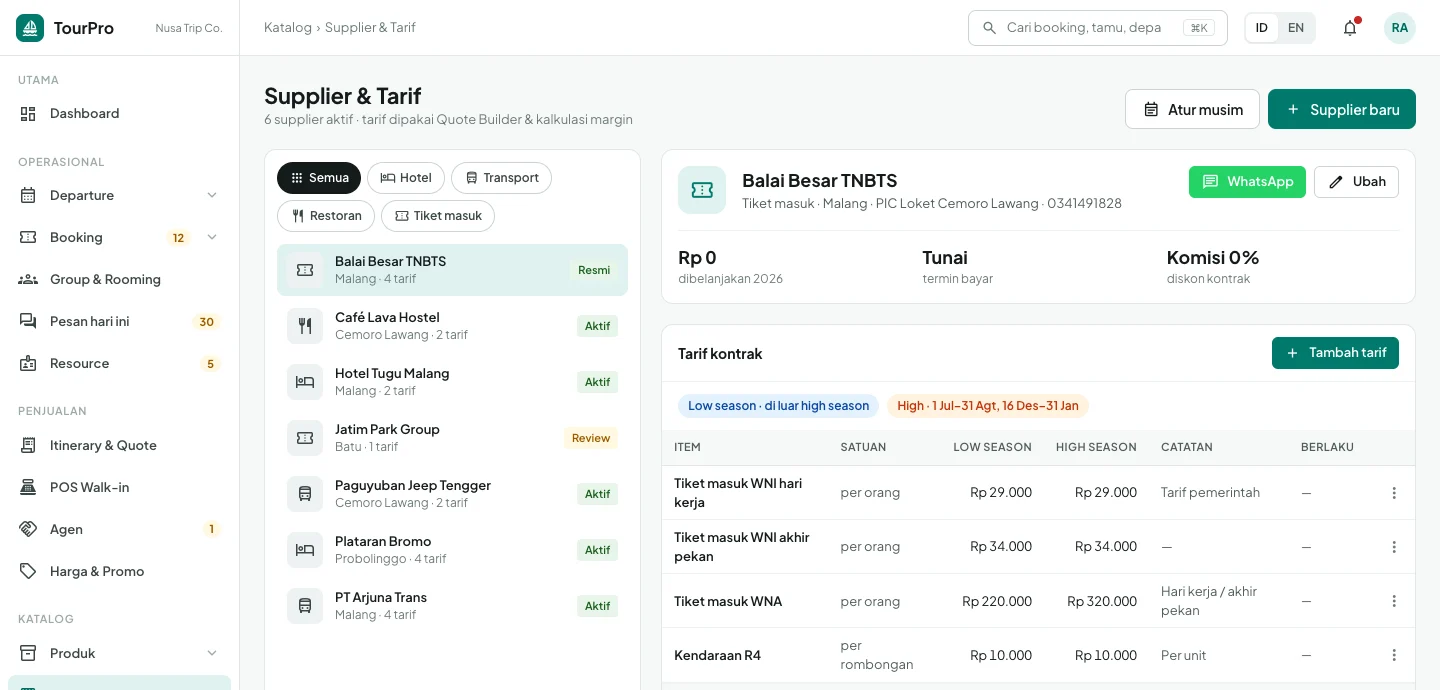1440x690 pixels.
Task: Expand the Departure sidebar submenu chevron
Action: (x=212, y=196)
